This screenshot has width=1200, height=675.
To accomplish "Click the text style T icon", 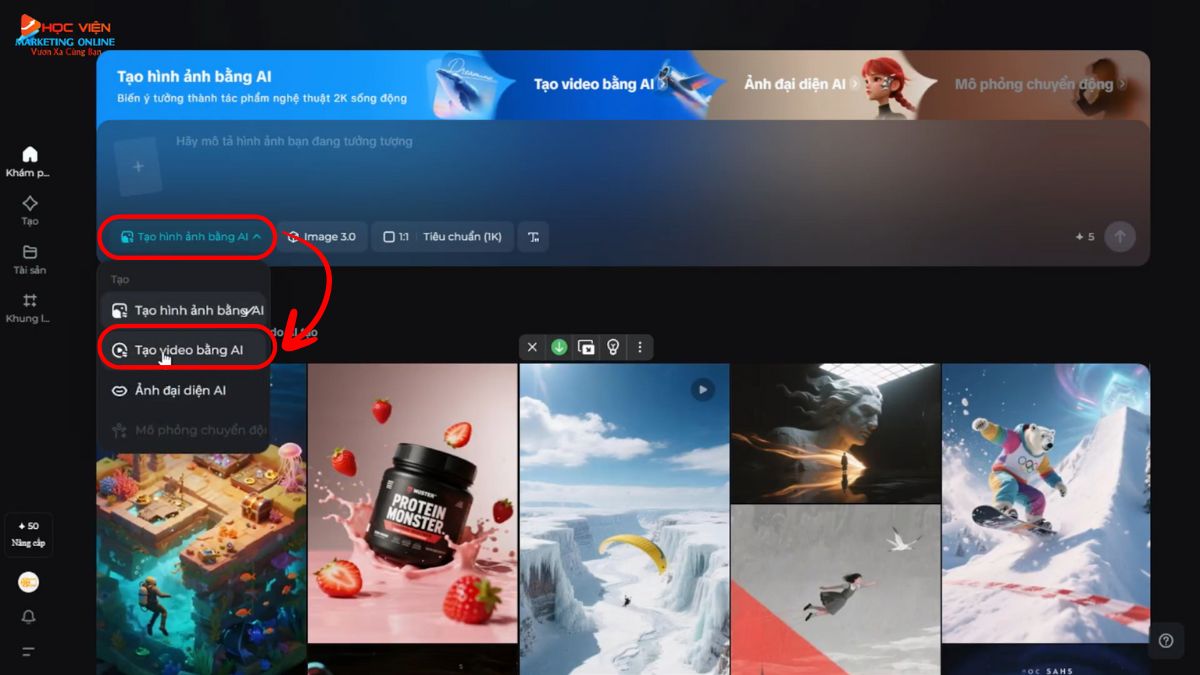I will coord(534,237).
